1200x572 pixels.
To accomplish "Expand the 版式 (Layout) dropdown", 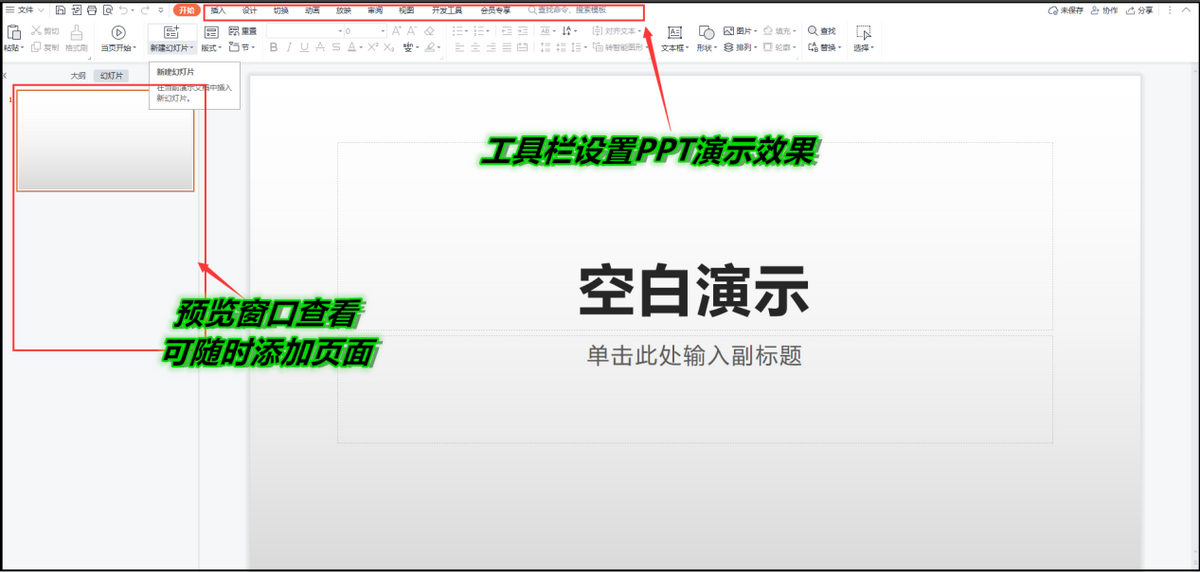I will click(x=213, y=47).
